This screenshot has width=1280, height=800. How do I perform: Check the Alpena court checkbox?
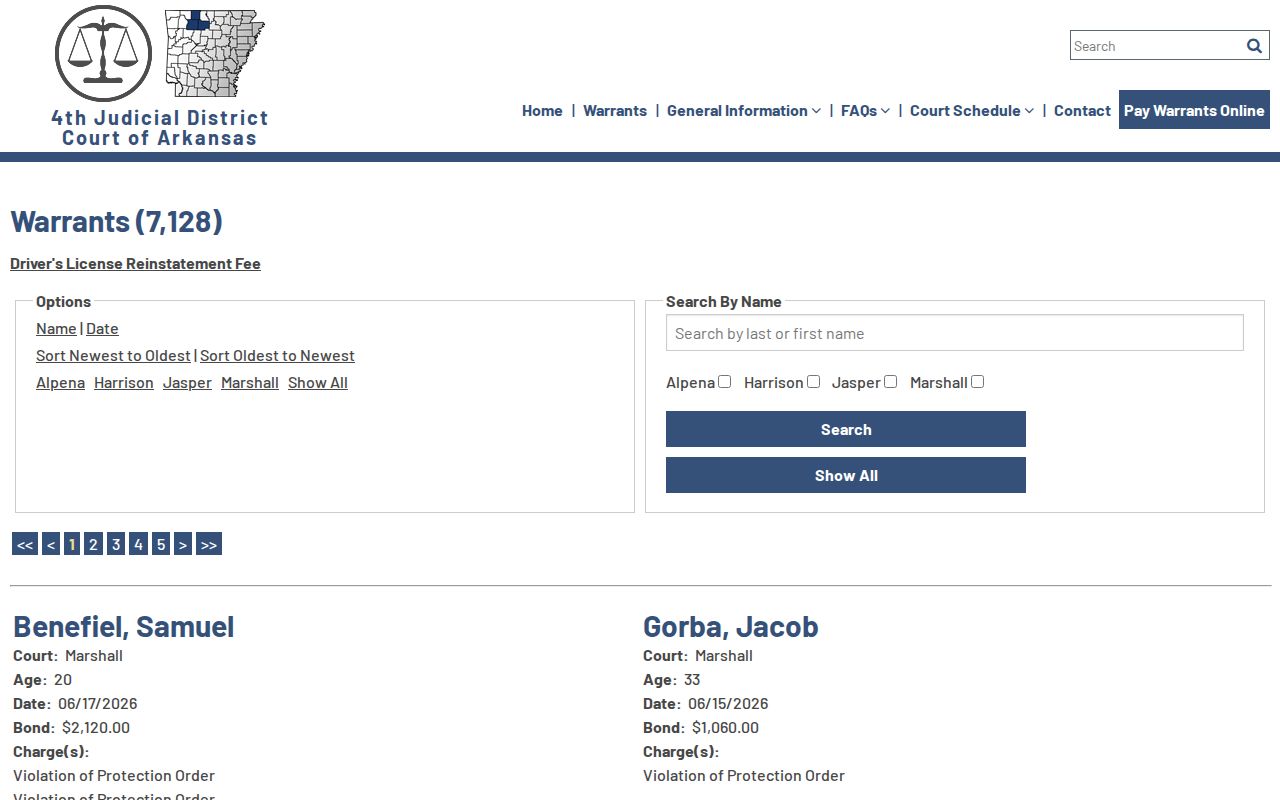tap(725, 381)
